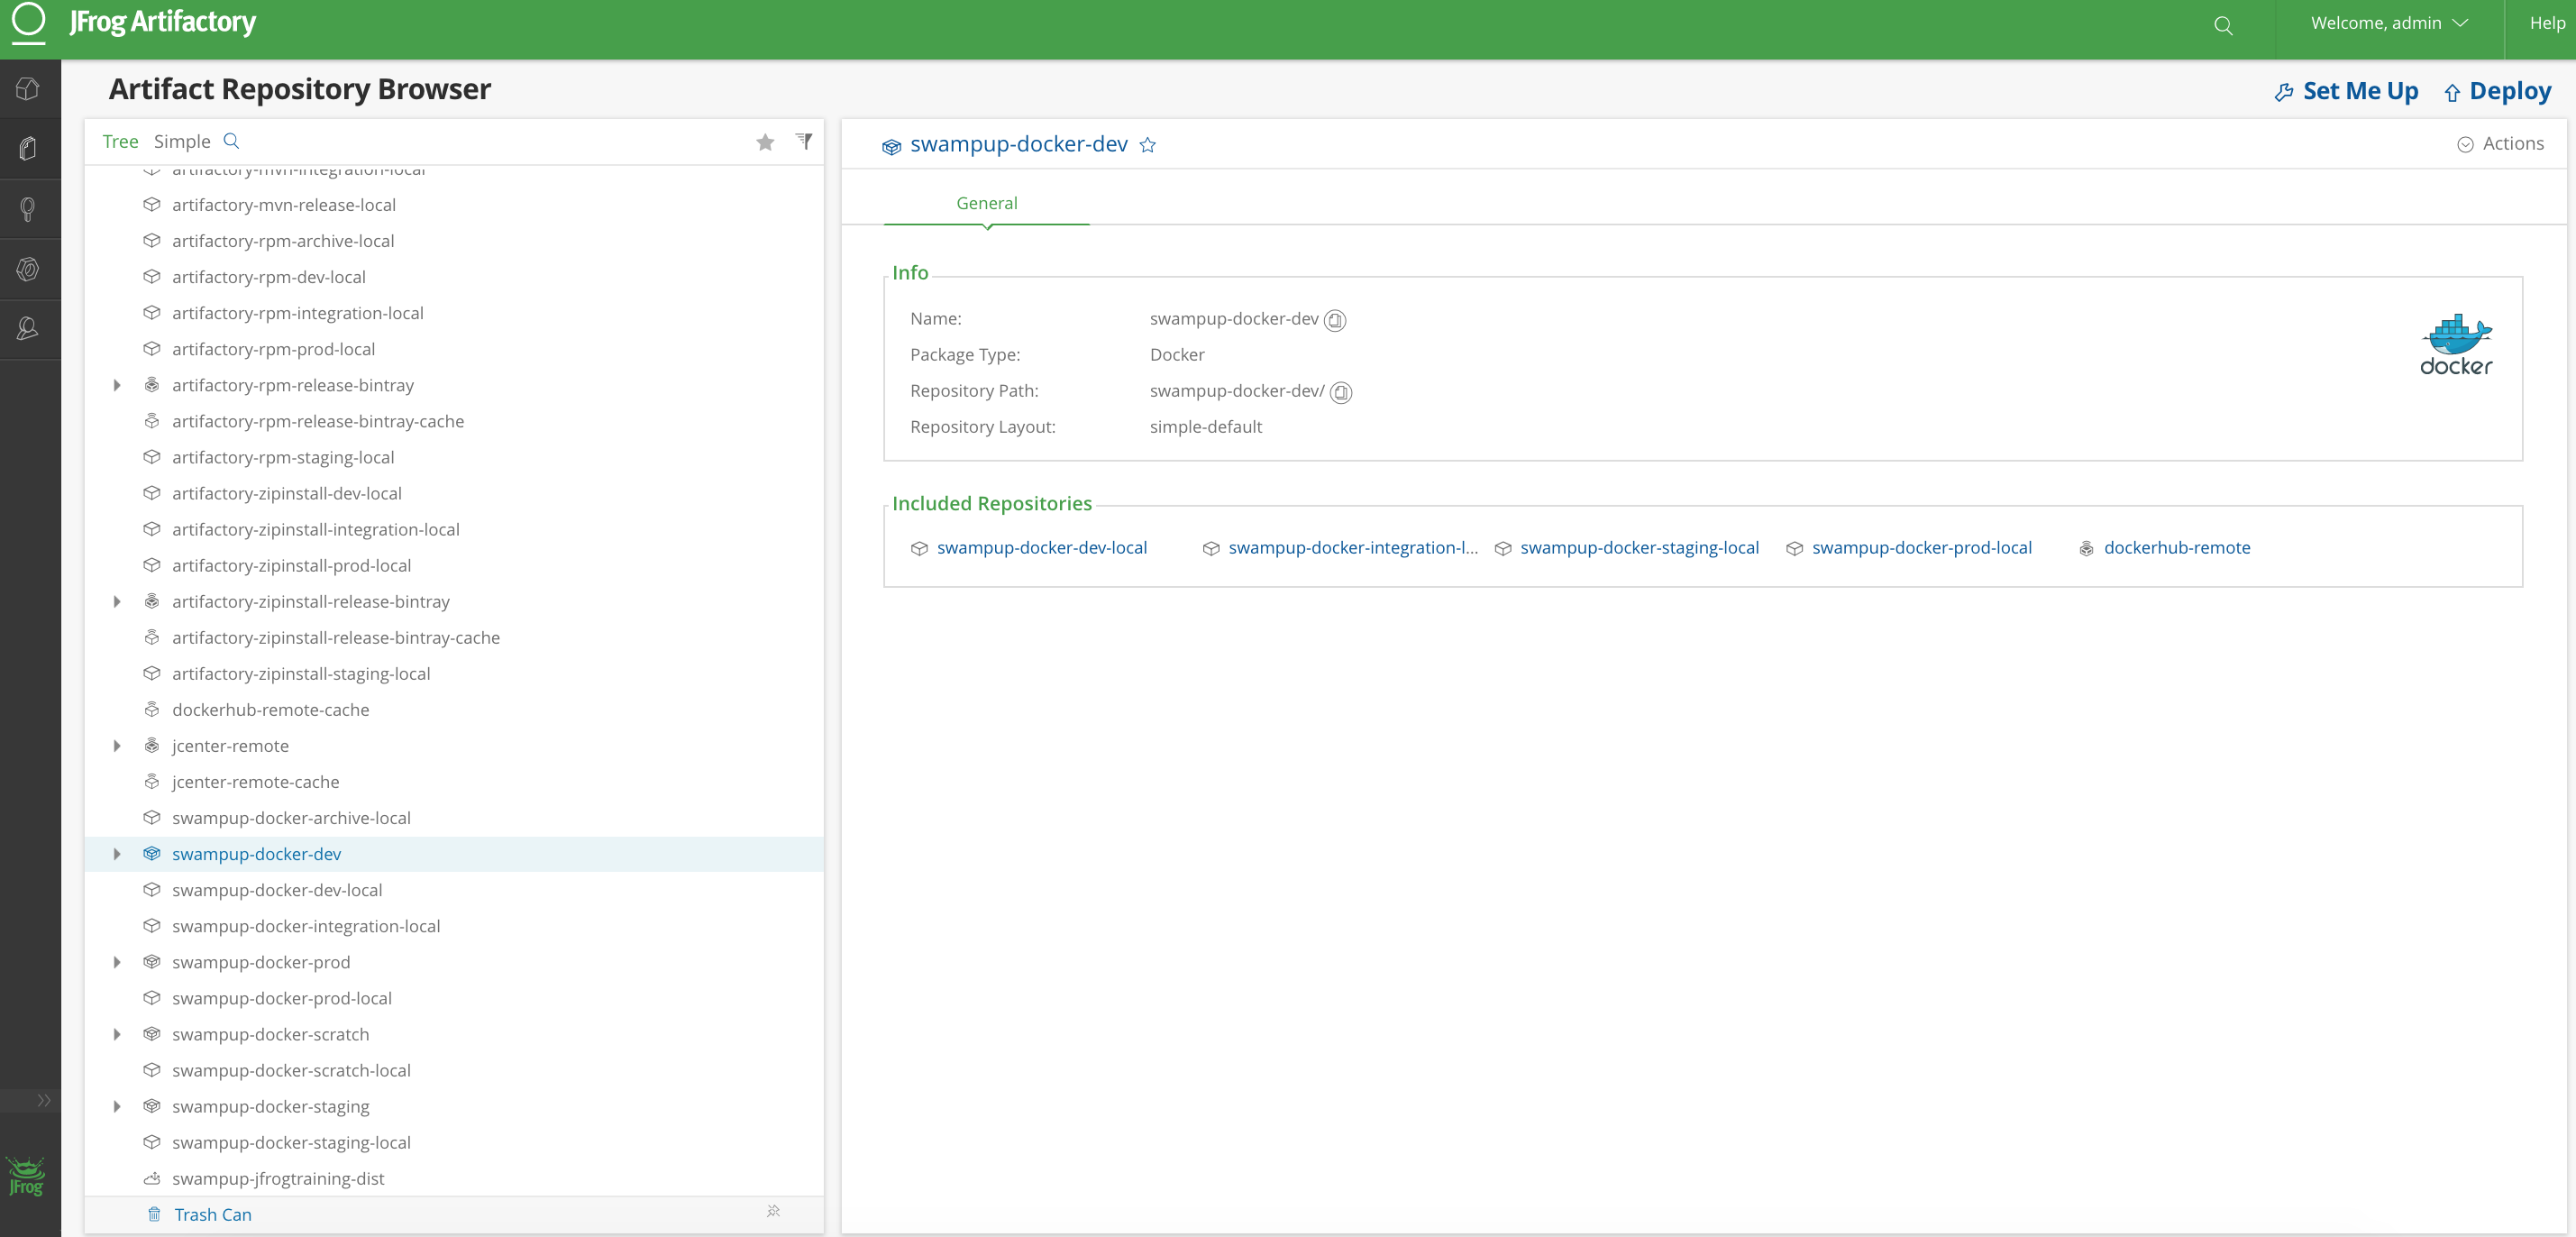Click virtual icon of swampup-docker-prod row

152,961
